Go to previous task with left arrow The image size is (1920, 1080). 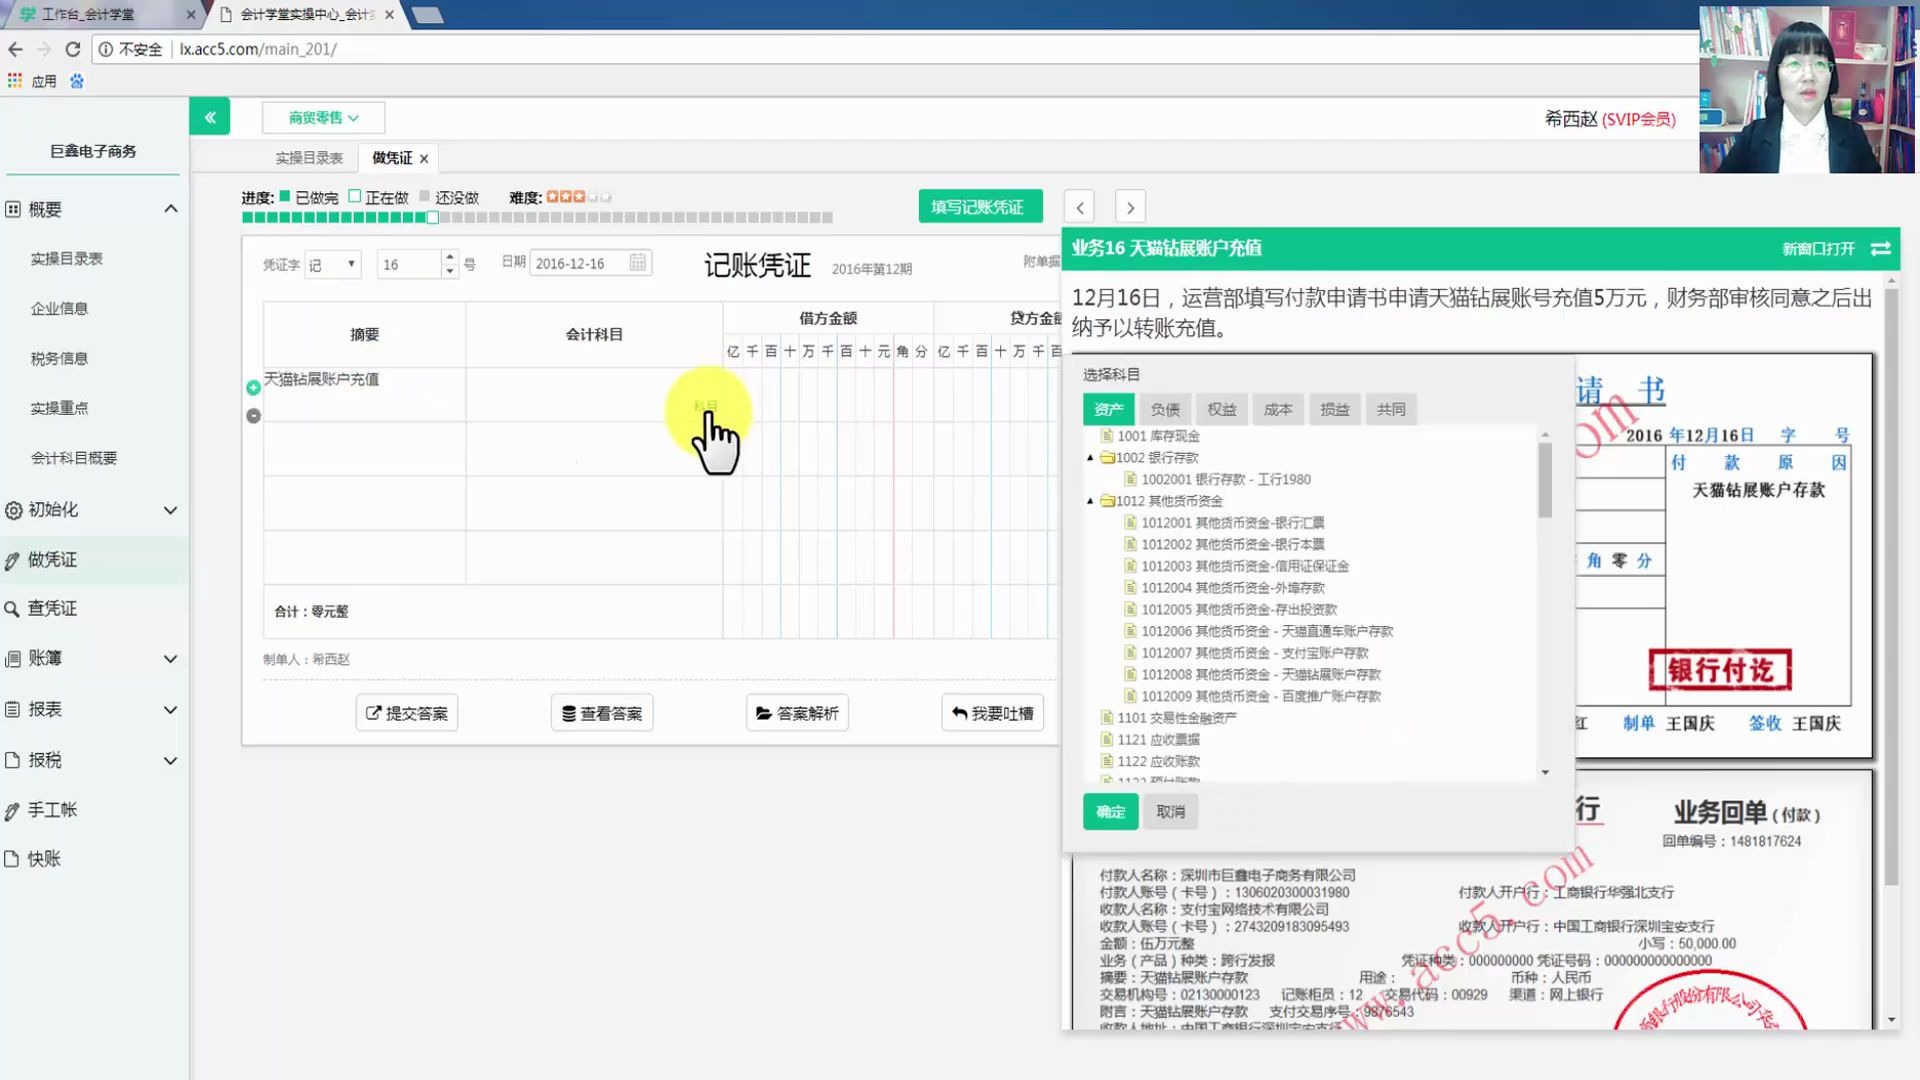(x=1080, y=208)
